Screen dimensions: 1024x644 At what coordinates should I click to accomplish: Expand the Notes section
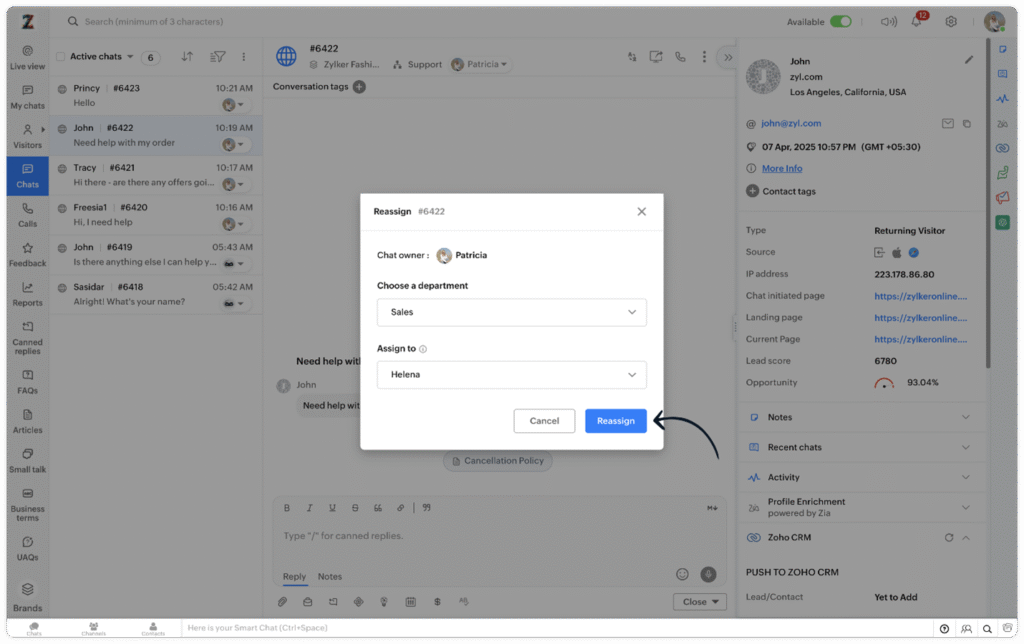(965, 417)
